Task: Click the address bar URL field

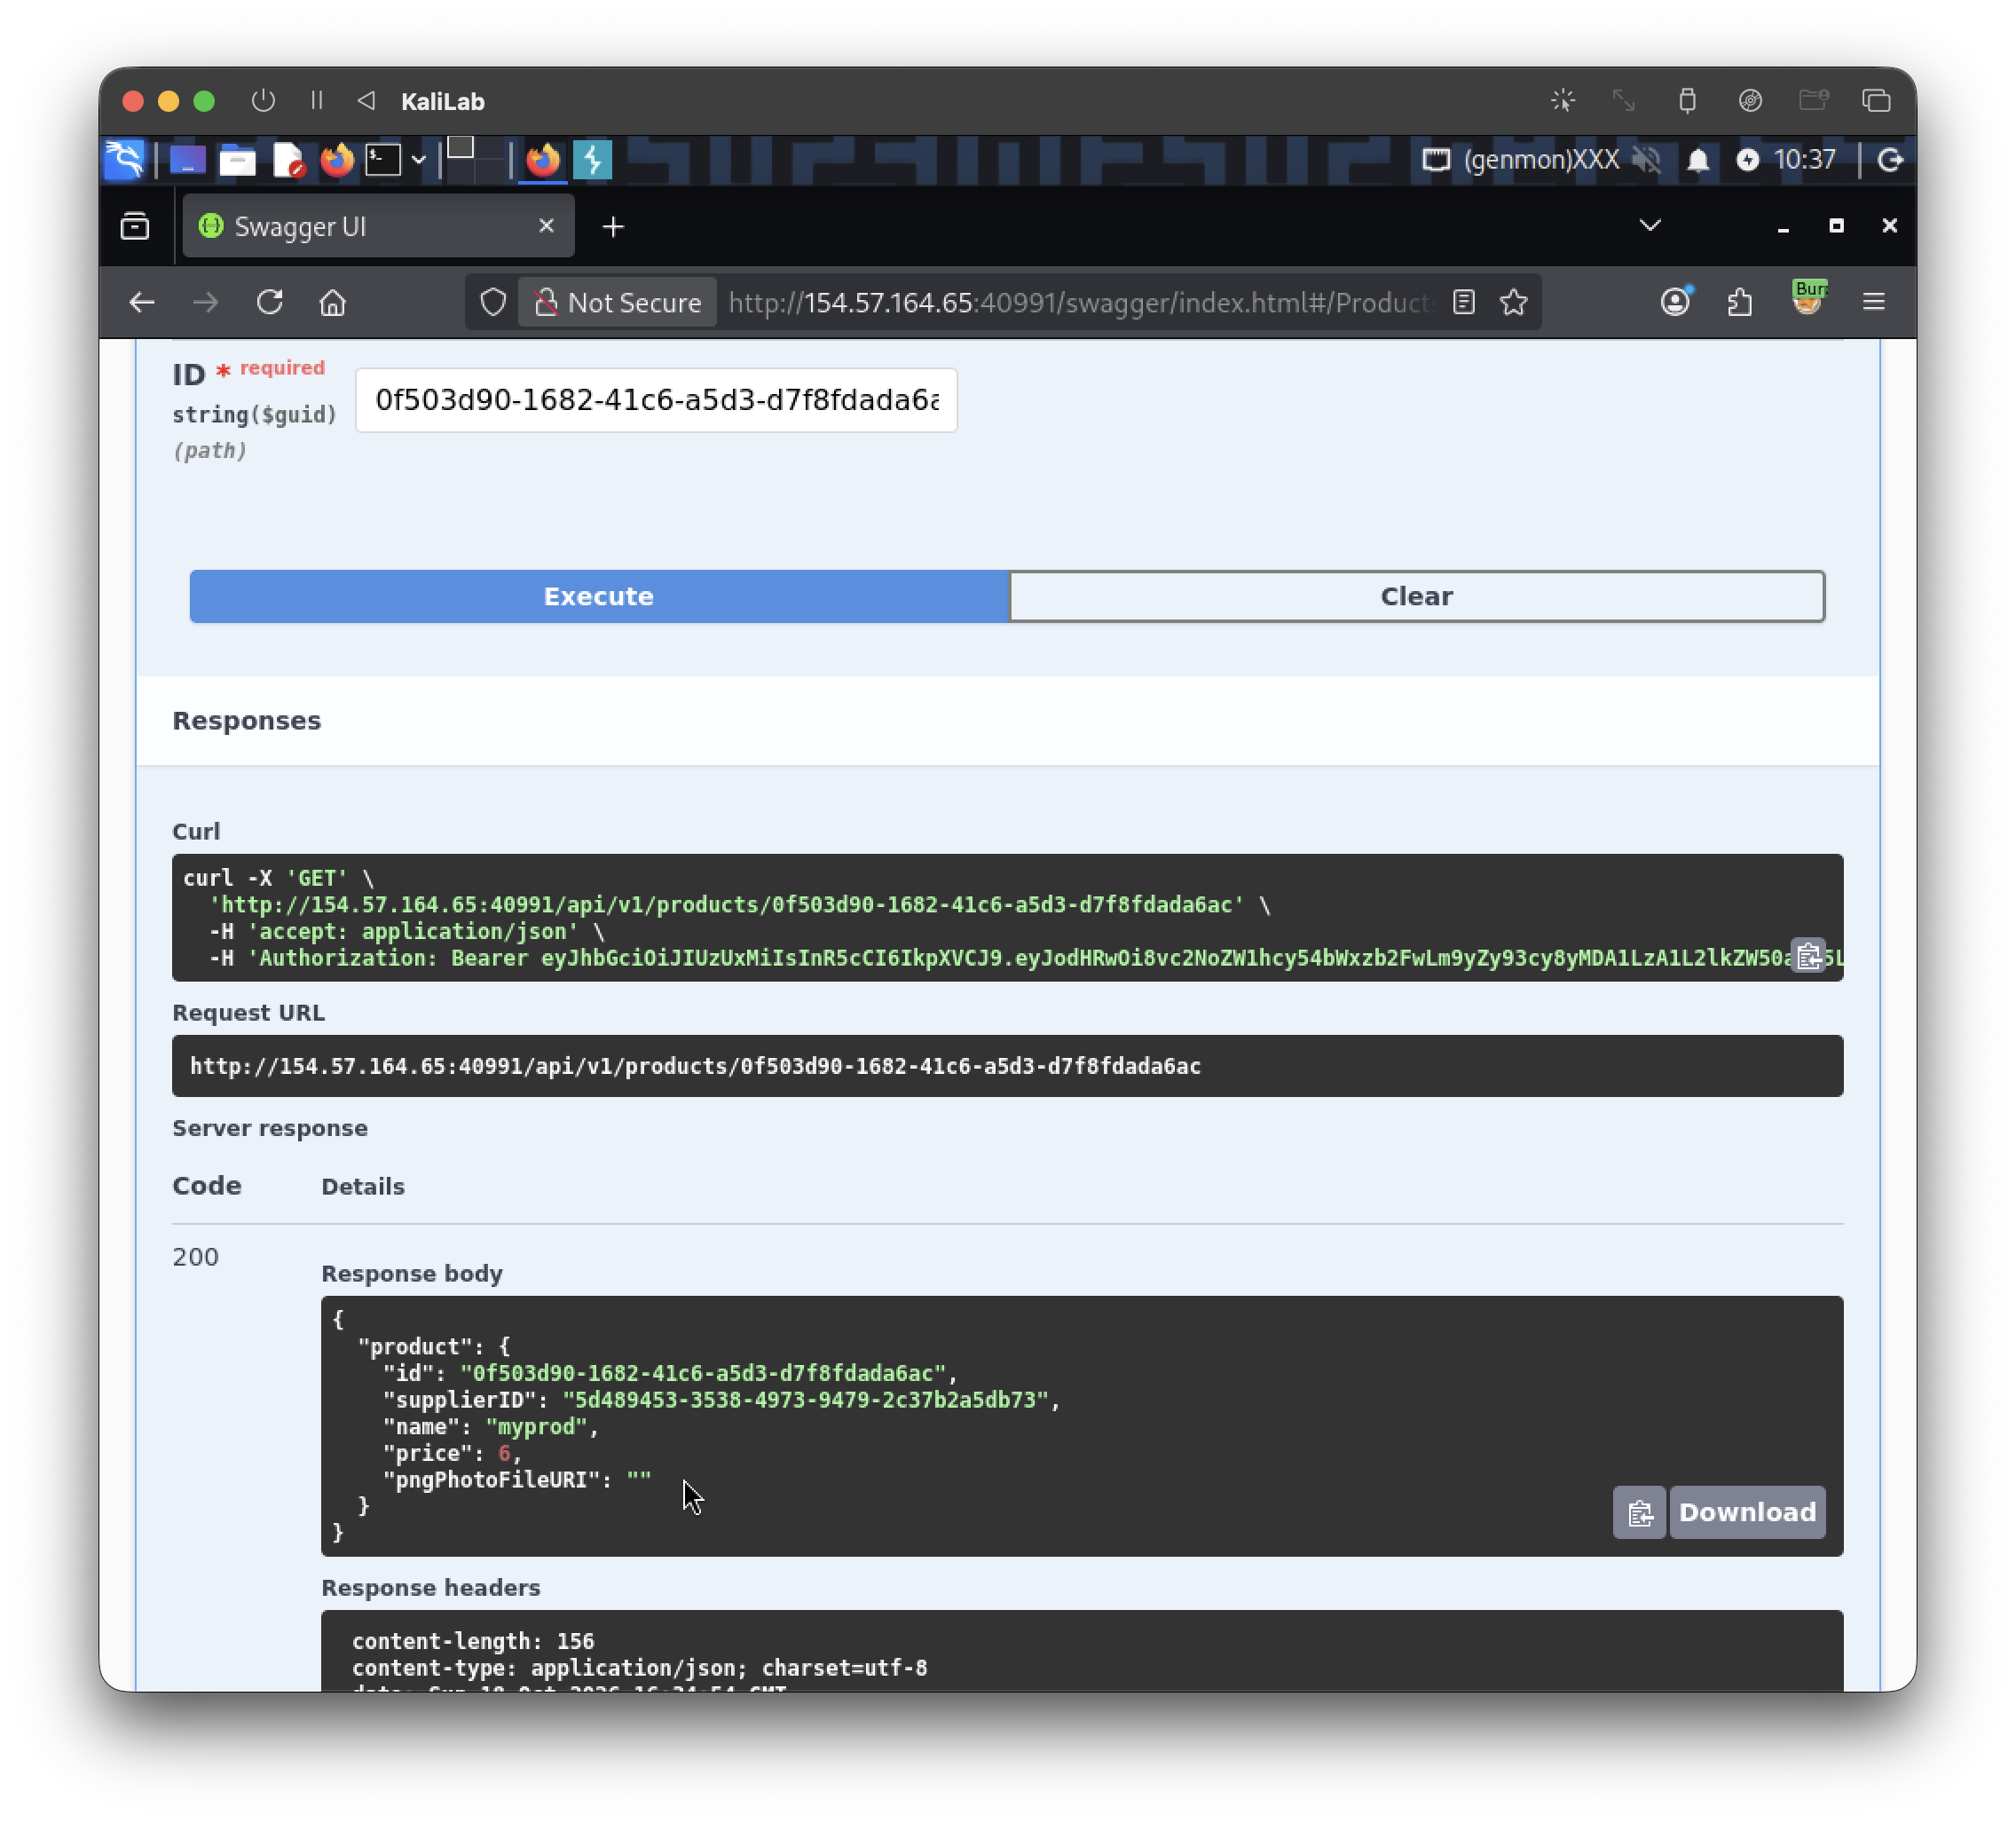Action: pos(1080,302)
